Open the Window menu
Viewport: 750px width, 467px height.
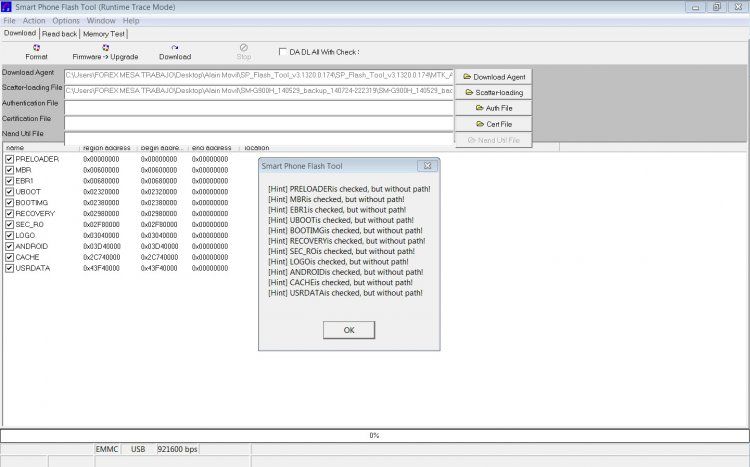(101, 21)
